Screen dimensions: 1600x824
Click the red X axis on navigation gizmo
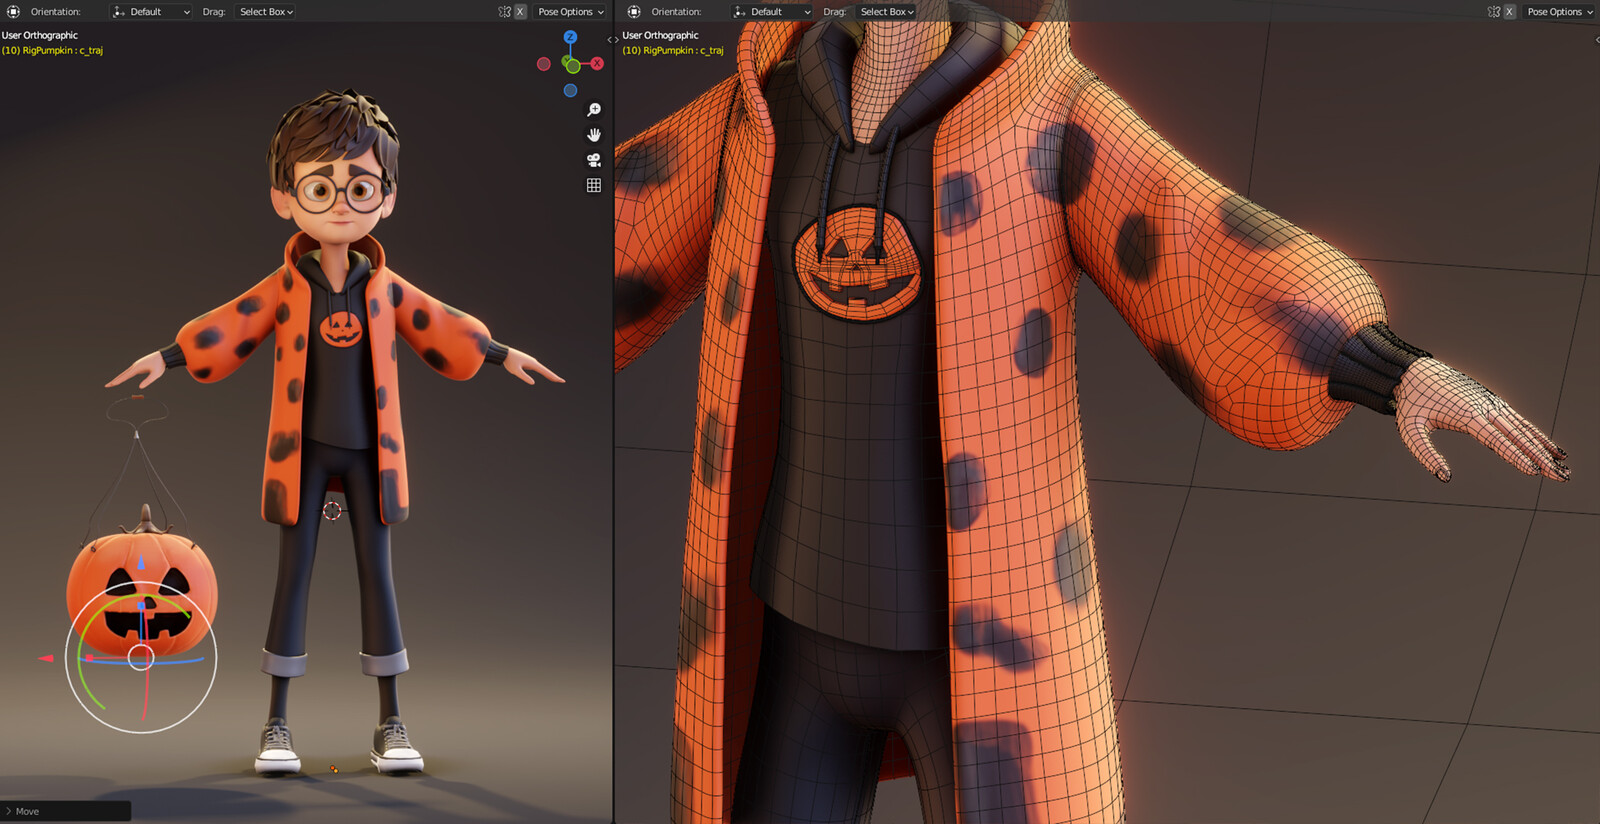(597, 64)
